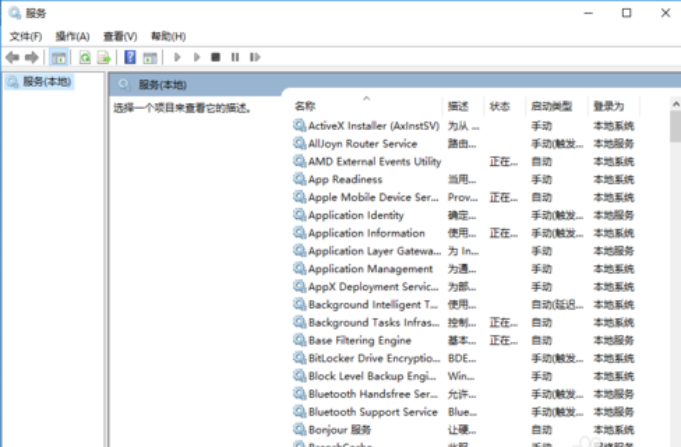Click the Back arrow in the toolbar
Image resolution: width=681 pixels, height=447 pixels.
click(x=12, y=58)
